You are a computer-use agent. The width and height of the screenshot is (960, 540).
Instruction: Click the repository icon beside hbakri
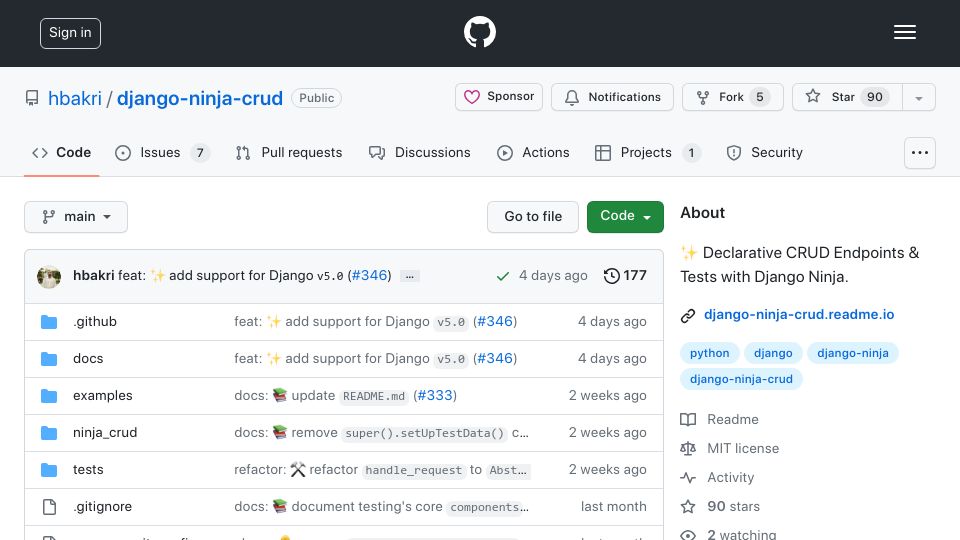(32, 98)
